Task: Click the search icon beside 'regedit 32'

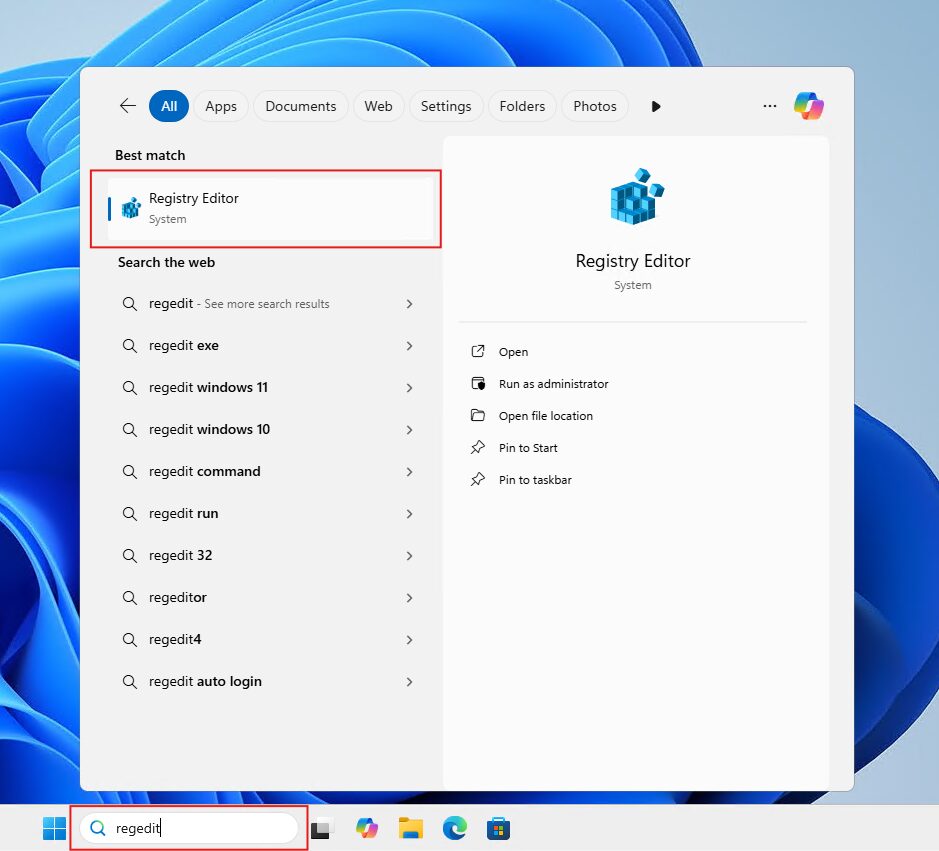Action: click(x=129, y=555)
